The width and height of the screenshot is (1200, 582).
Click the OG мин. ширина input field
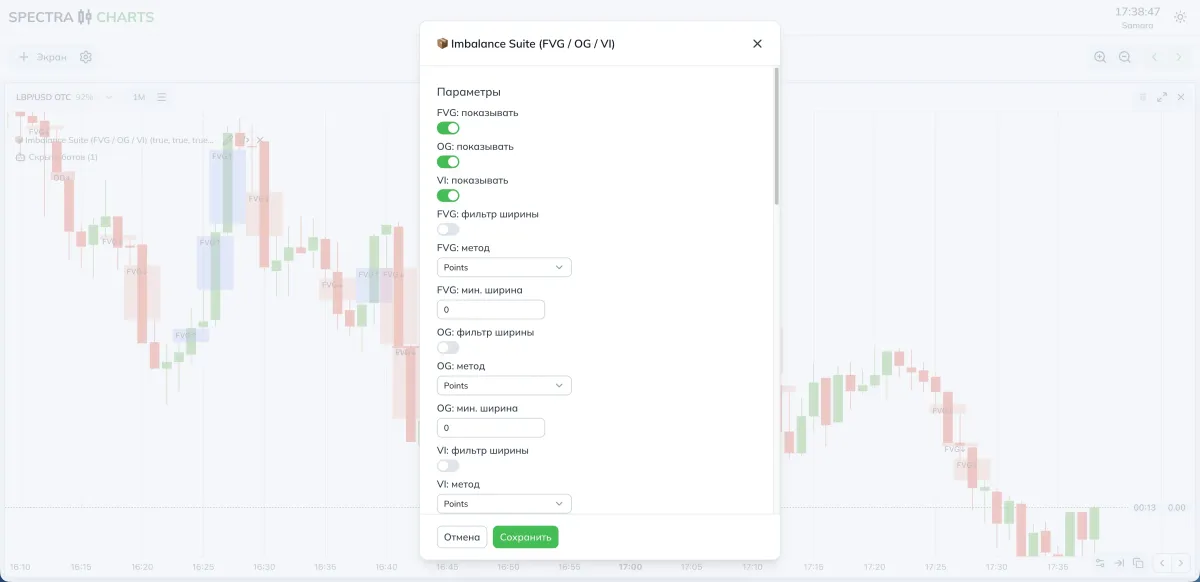489,427
